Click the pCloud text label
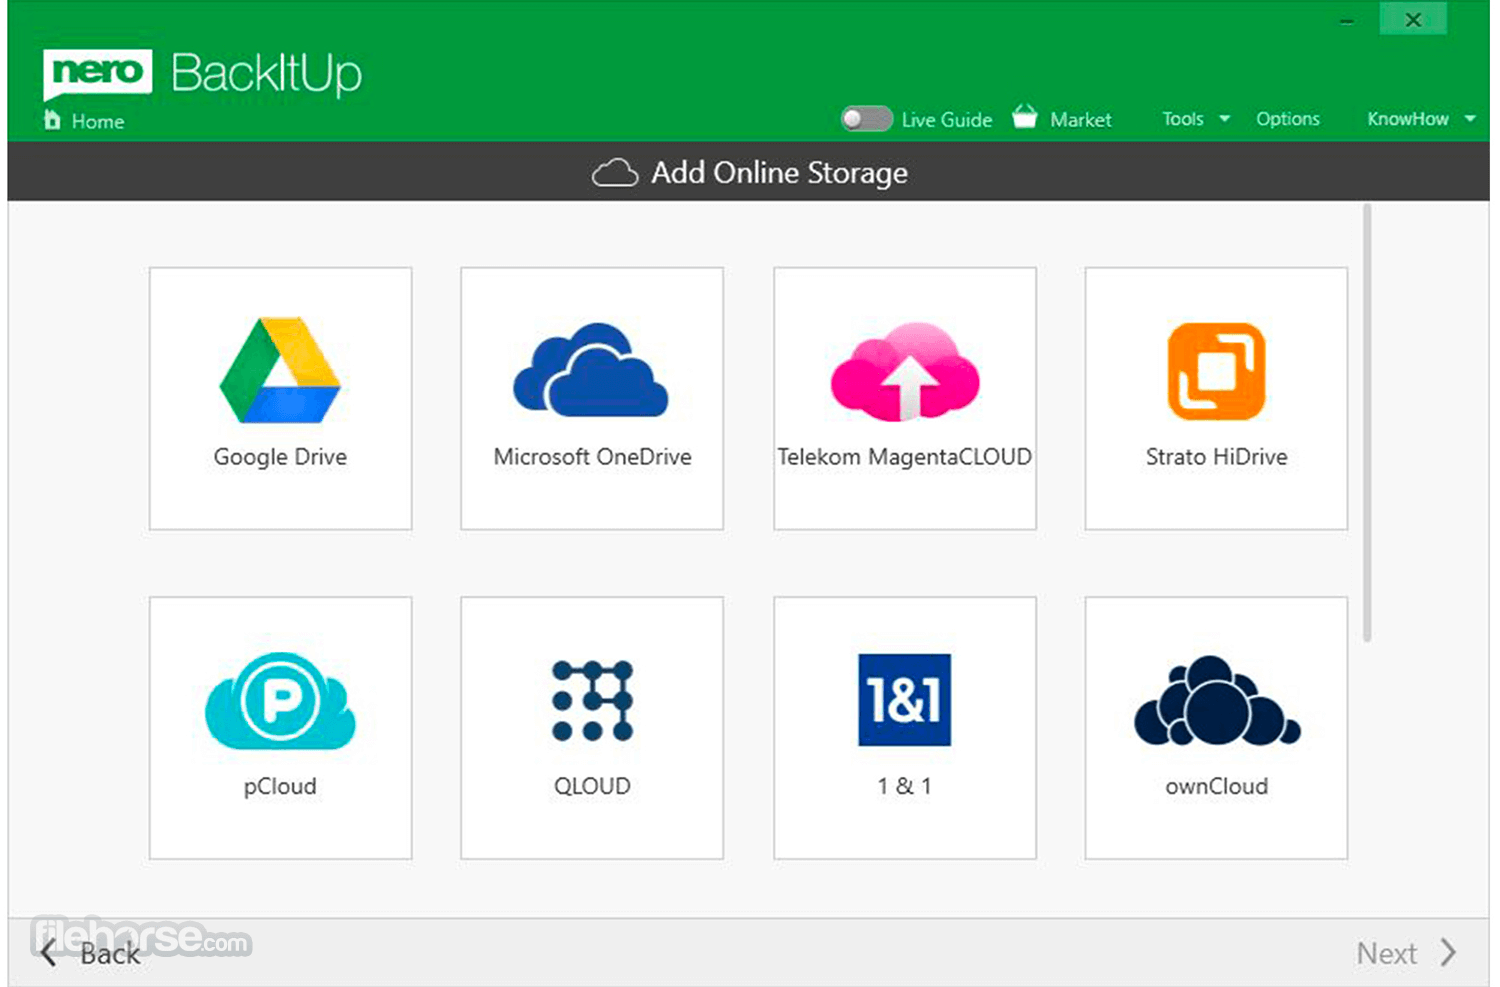The width and height of the screenshot is (1500, 987). (280, 787)
